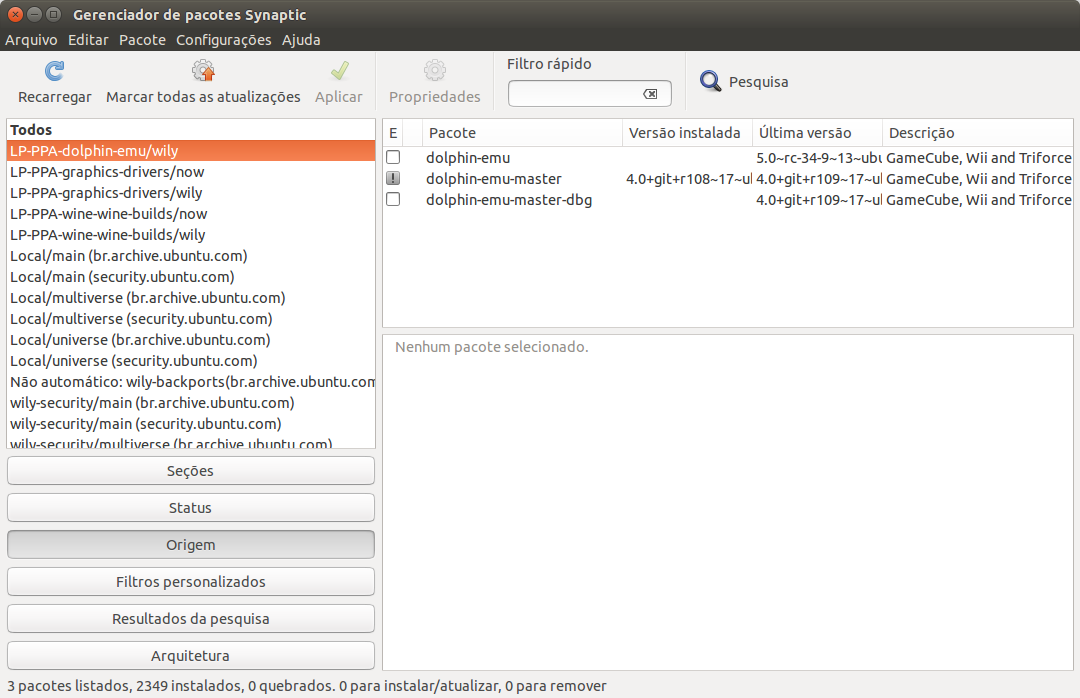
Task: Open Propriedades via the gear icon
Action: (434, 70)
